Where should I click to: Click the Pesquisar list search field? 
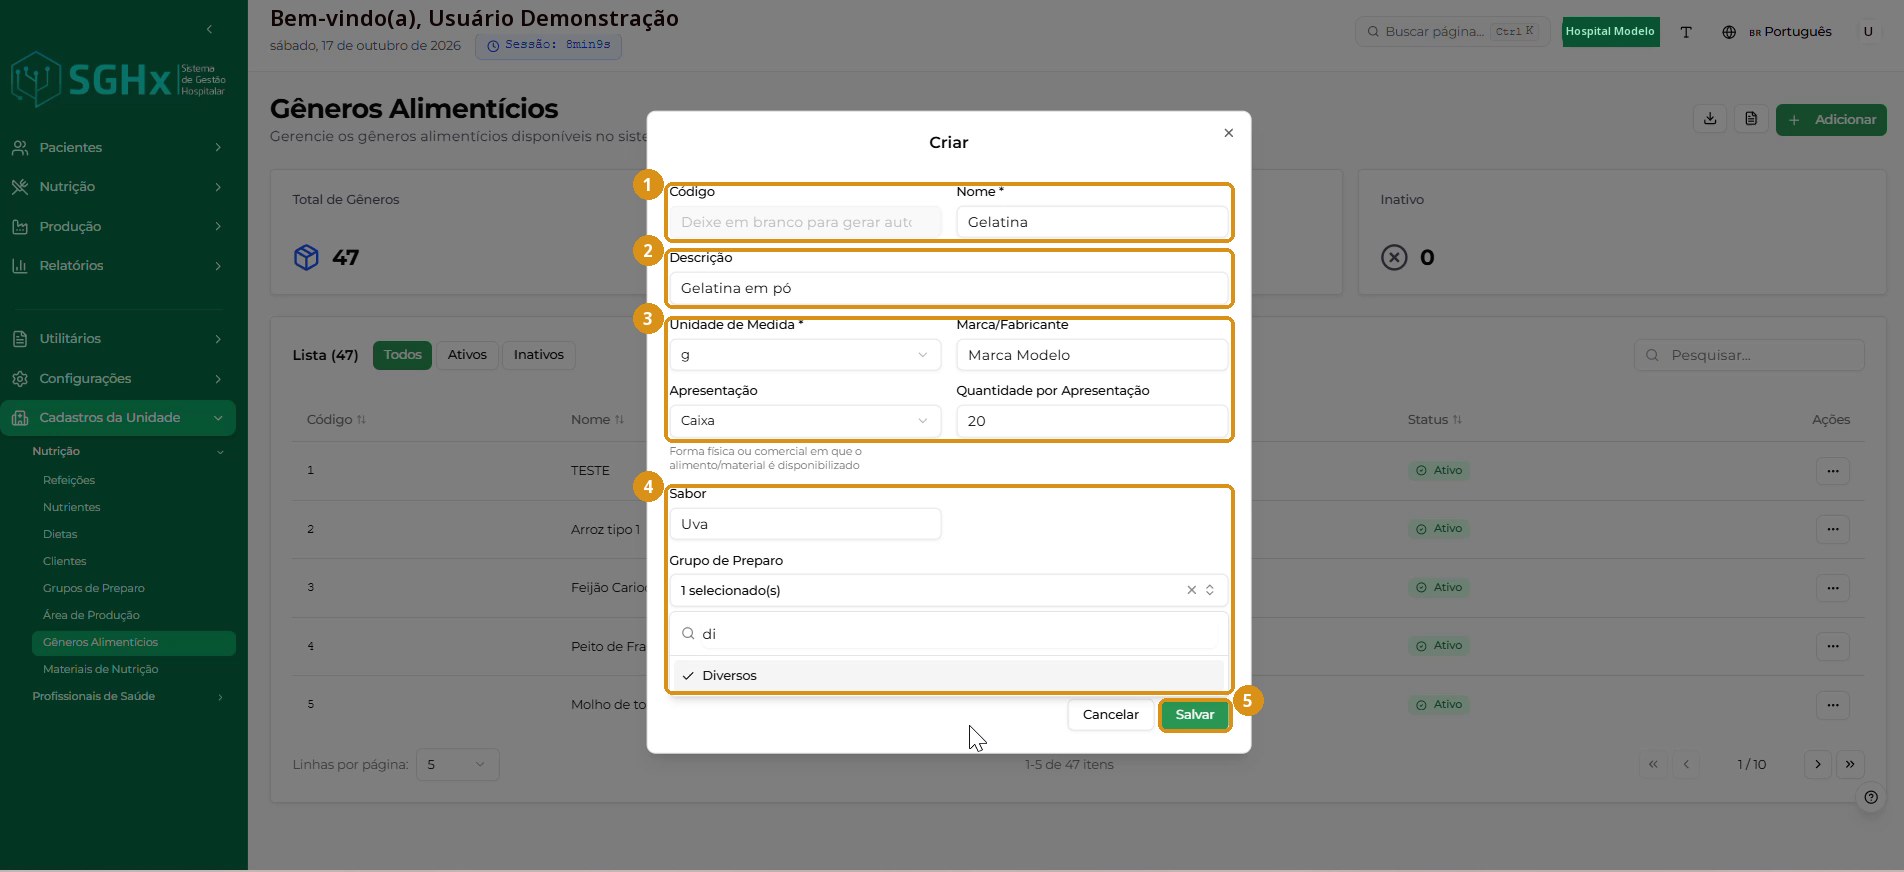[x=1749, y=355]
